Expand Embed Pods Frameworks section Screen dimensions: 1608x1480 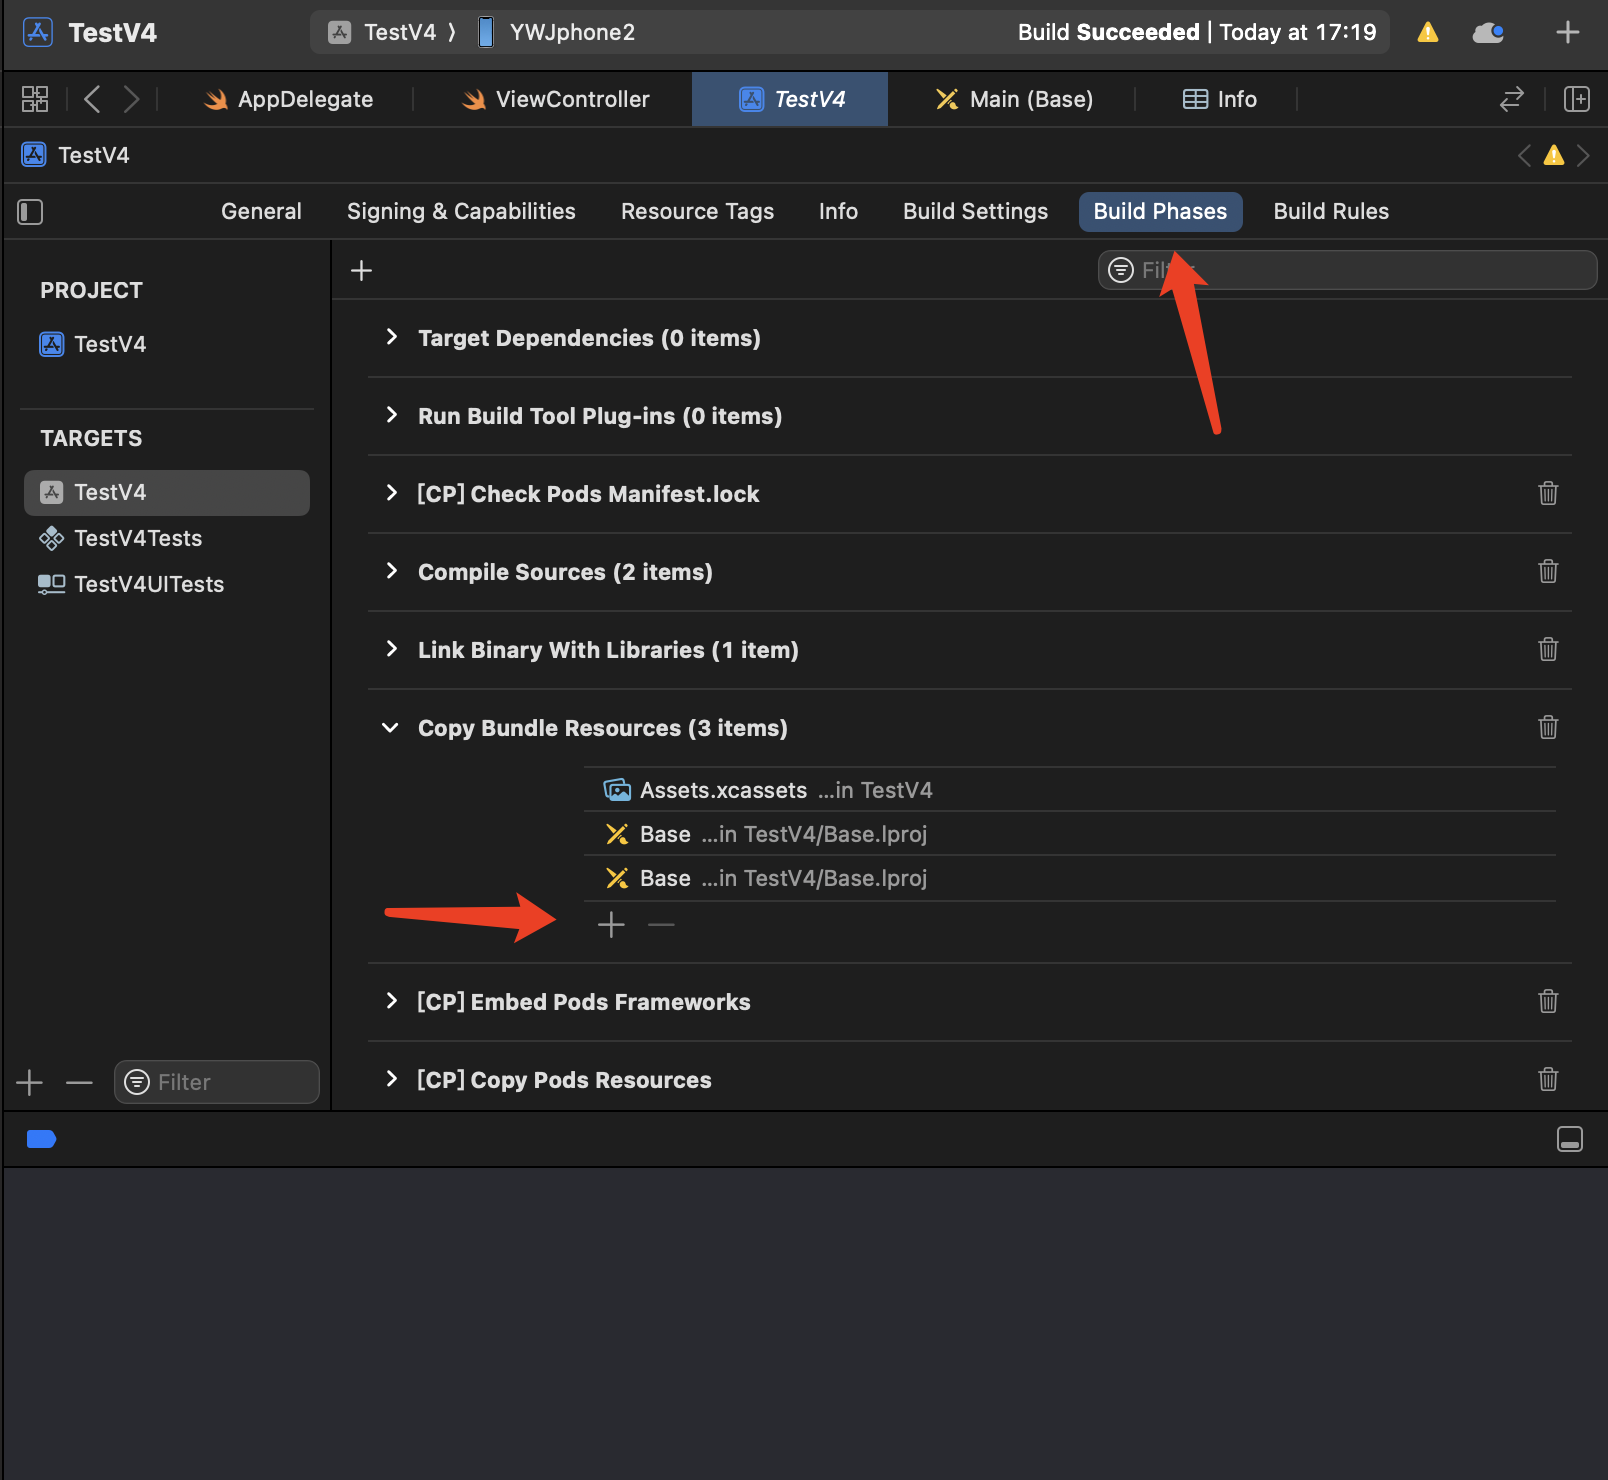coord(392,1001)
